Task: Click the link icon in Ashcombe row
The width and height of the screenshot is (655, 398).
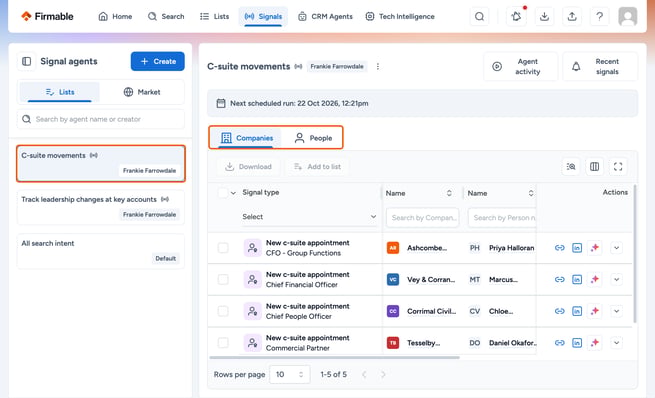Action: coord(559,248)
